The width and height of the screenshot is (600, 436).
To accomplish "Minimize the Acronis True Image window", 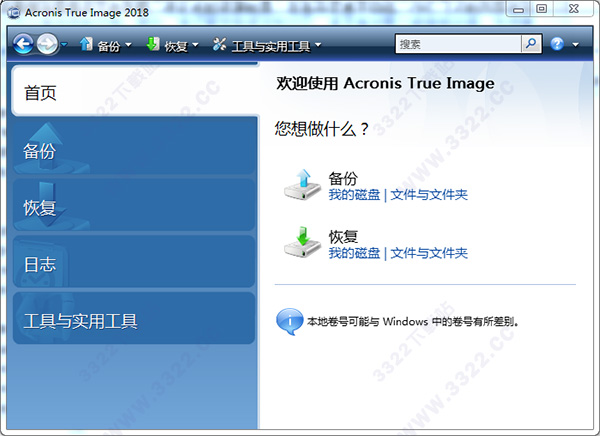I will coord(518,9).
